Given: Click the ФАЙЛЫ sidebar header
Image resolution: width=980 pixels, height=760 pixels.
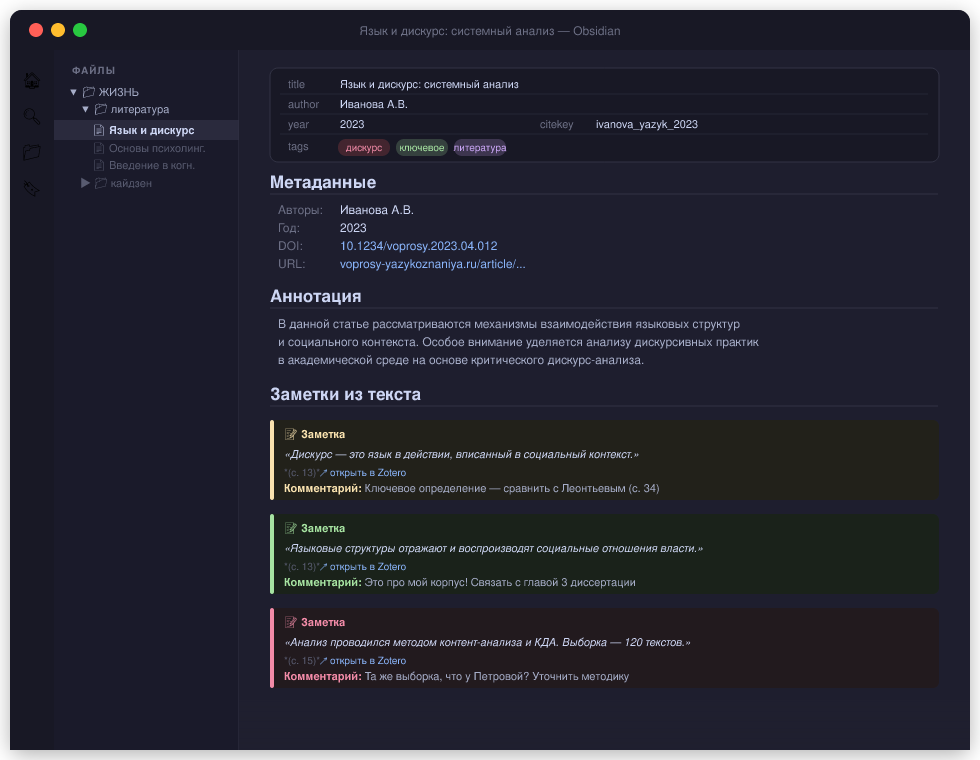Looking at the screenshot, I should (93, 70).
